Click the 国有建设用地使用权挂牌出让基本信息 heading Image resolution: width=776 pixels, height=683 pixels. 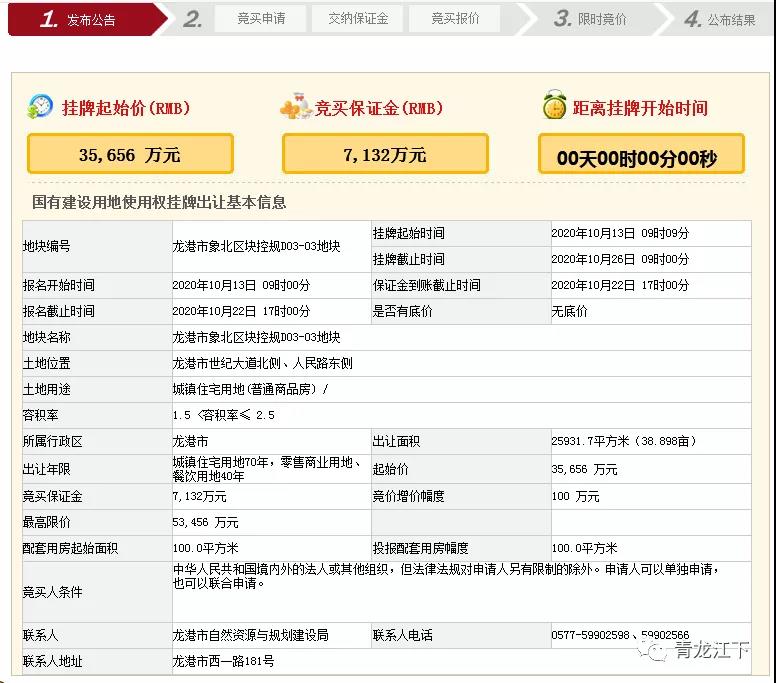click(x=159, y=202)
